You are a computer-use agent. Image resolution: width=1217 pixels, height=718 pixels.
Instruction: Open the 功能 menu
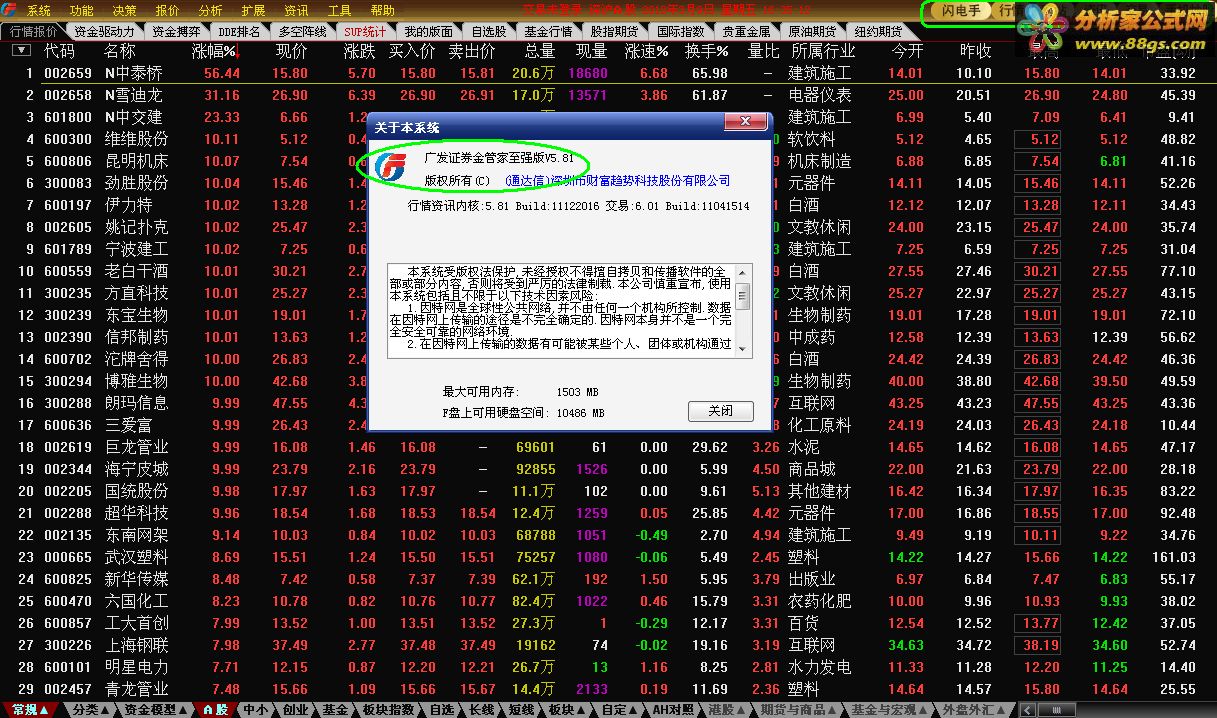[x=82, y=11]
